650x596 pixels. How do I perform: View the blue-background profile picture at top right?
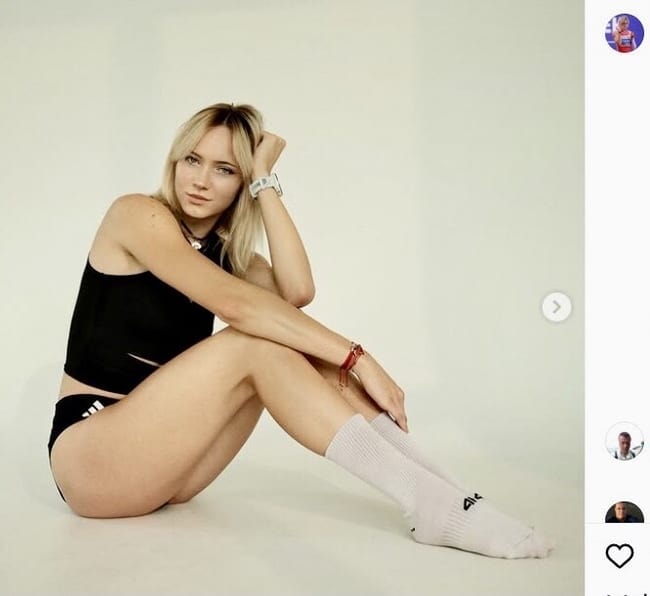(624, 33)
